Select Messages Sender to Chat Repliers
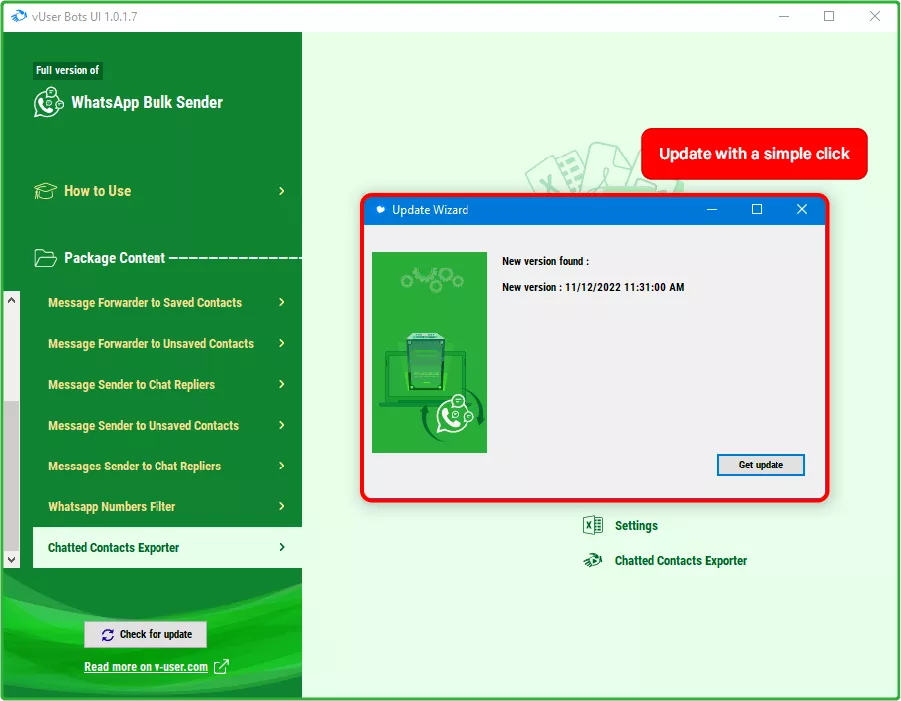 [134, 466]
